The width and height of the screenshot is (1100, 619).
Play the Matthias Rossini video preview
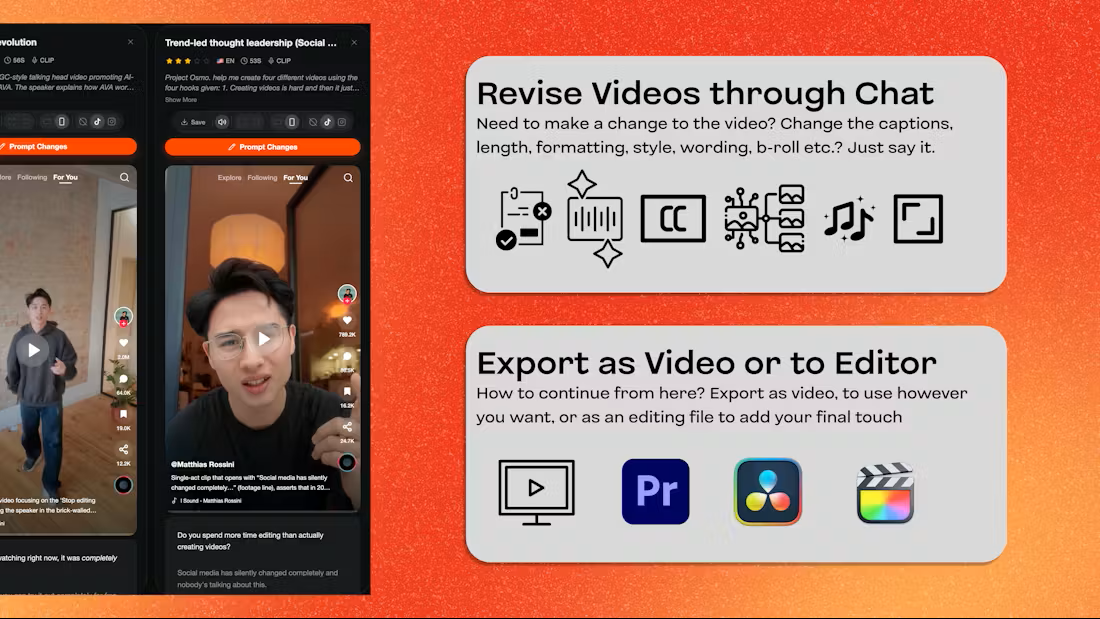pyautogui.click(x=264, y=339)
